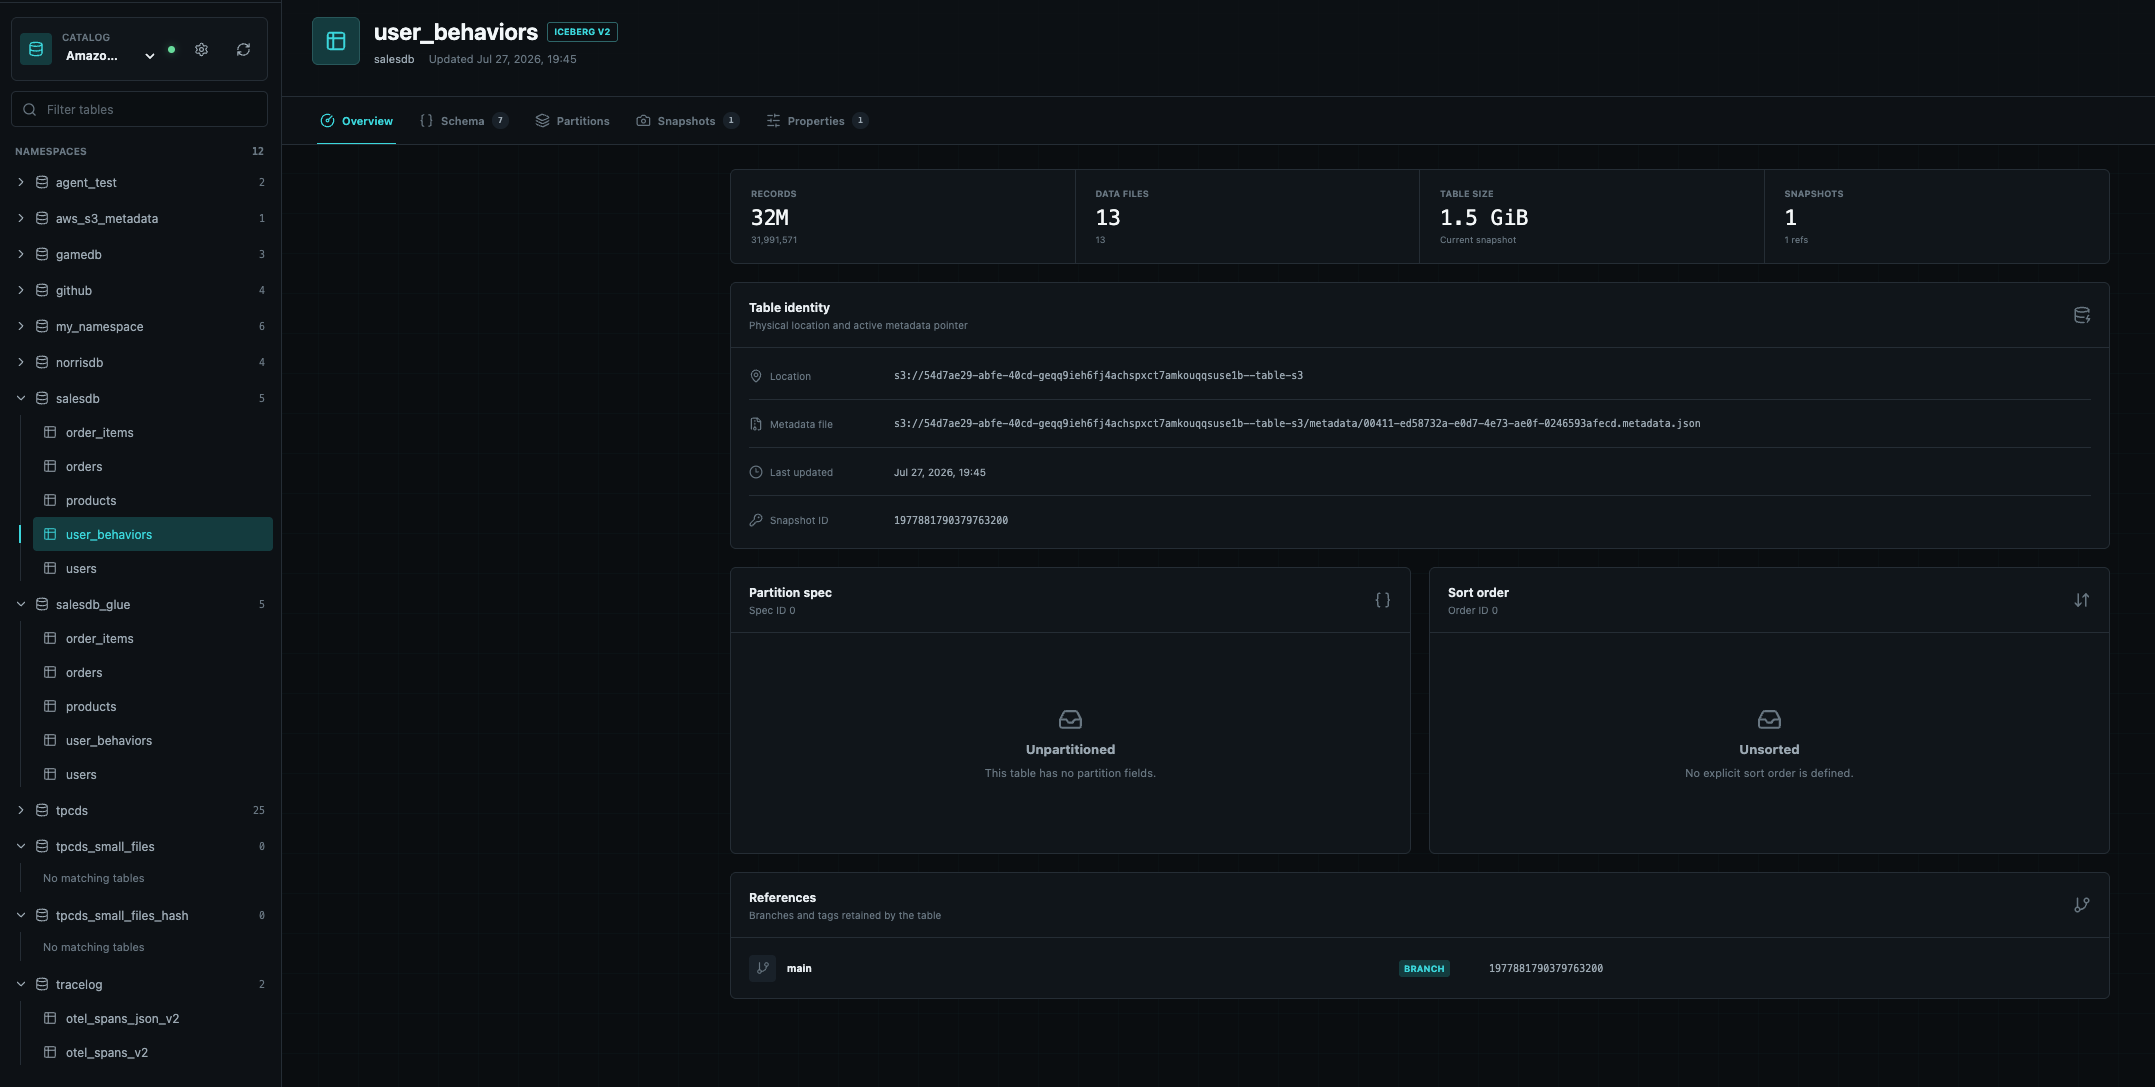The image size is (2155, 1087).
Task: Click the main branch row icon
Action: click(762, 968)
